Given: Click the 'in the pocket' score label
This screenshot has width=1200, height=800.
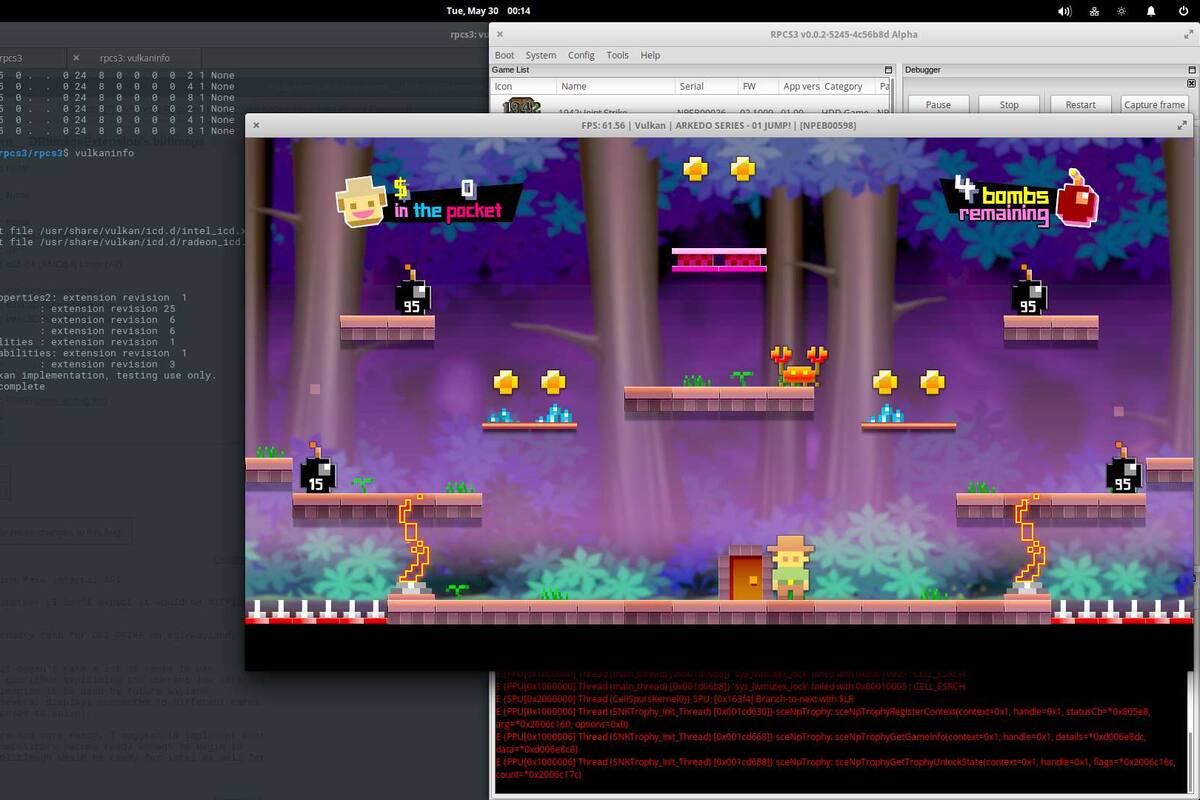Looking at the screenshot, I should click(446, 211).
